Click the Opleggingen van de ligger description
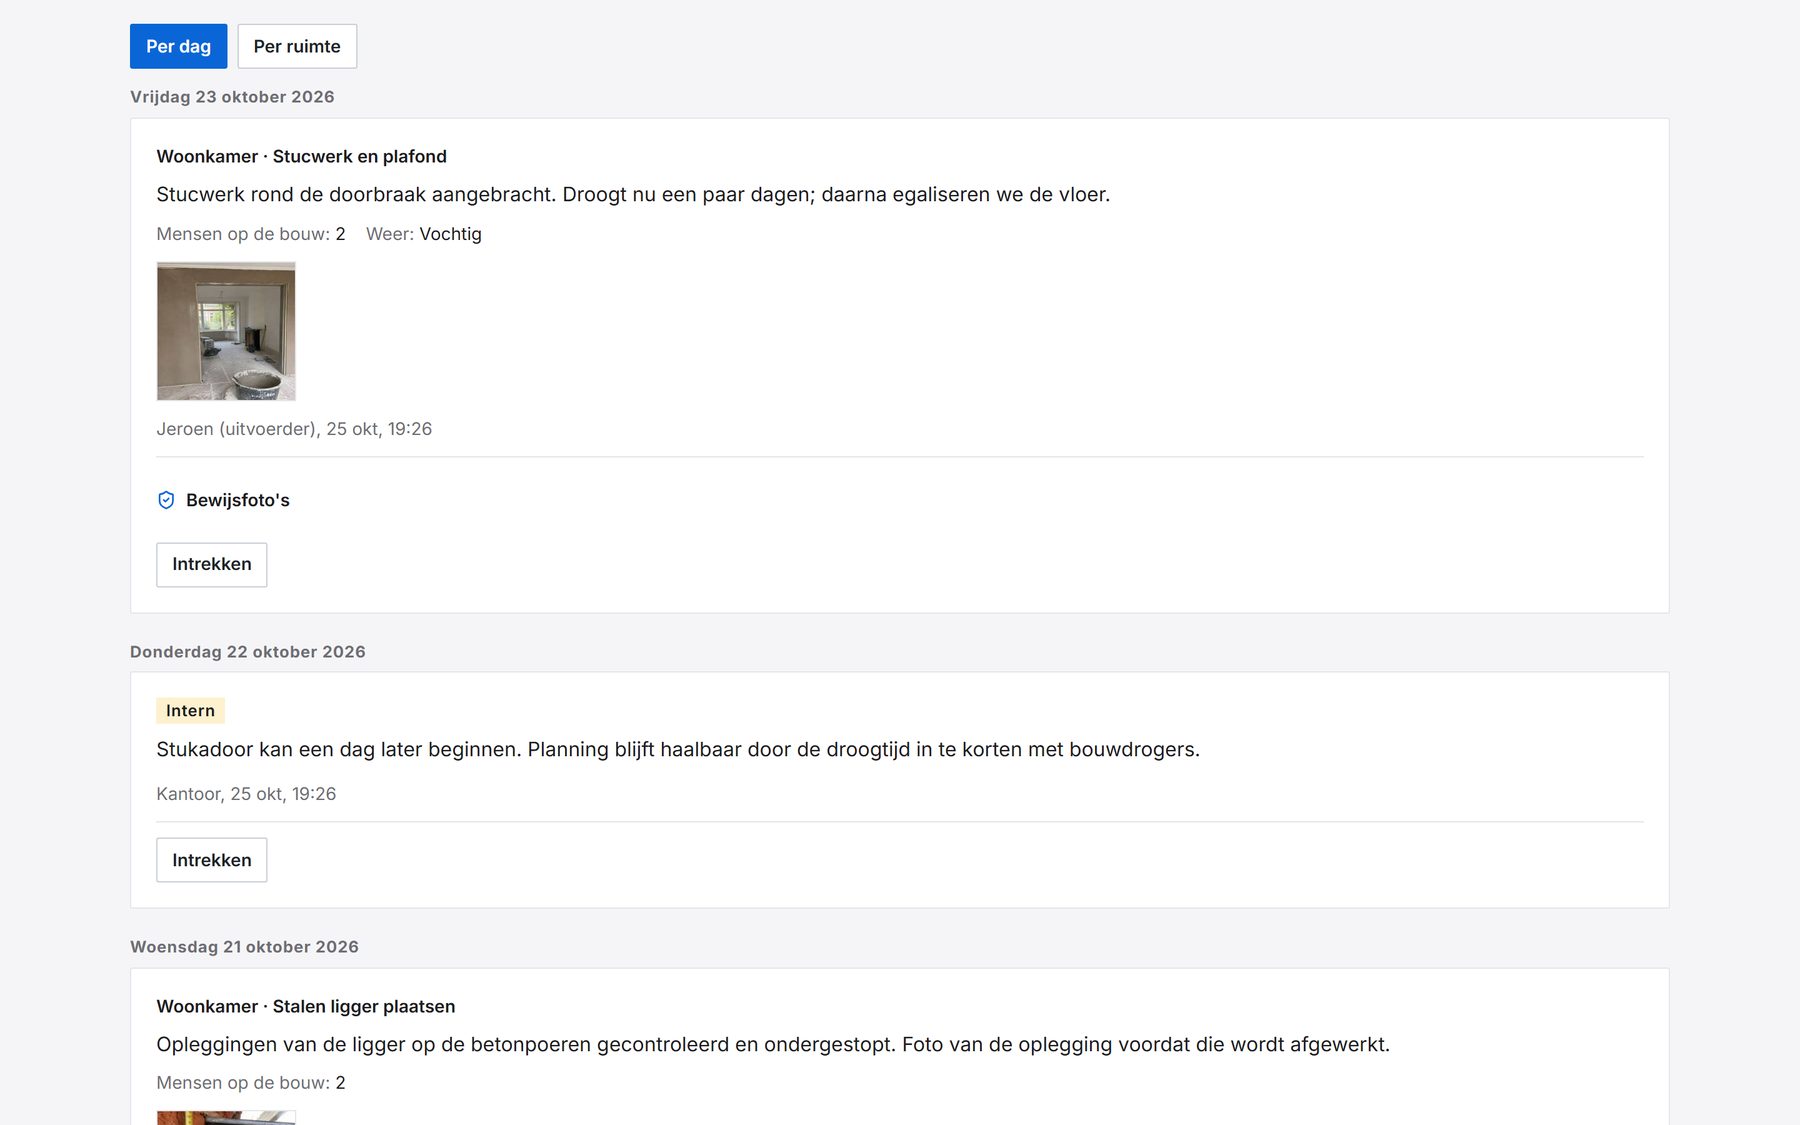 [x=773, y=1044]
